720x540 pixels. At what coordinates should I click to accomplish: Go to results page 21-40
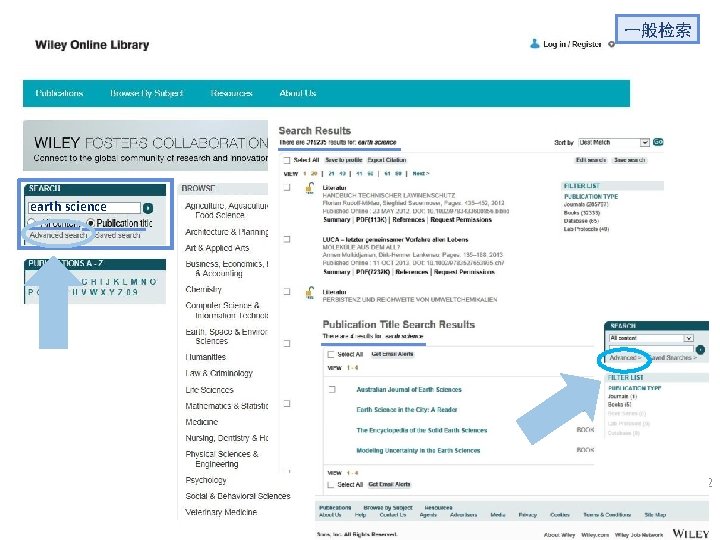click(337, 174)
